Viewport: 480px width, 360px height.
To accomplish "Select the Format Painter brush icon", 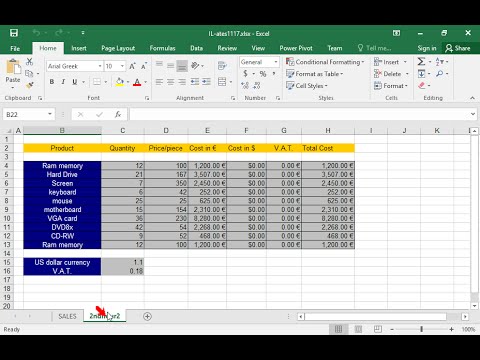I will pos(30,85).
